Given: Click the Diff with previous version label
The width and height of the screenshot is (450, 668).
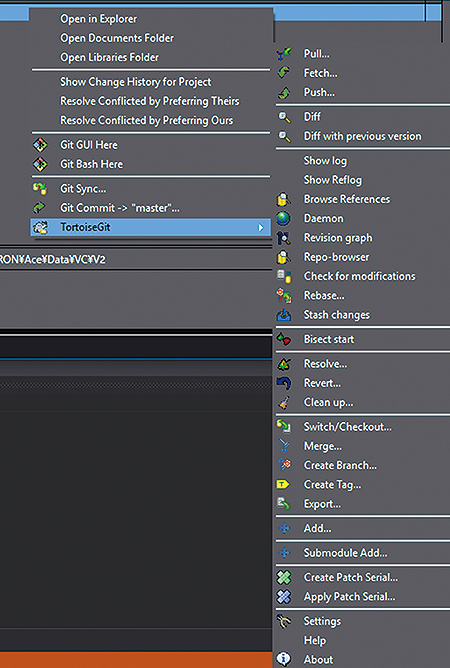Looking at the screenshot, I should (362, 136).
